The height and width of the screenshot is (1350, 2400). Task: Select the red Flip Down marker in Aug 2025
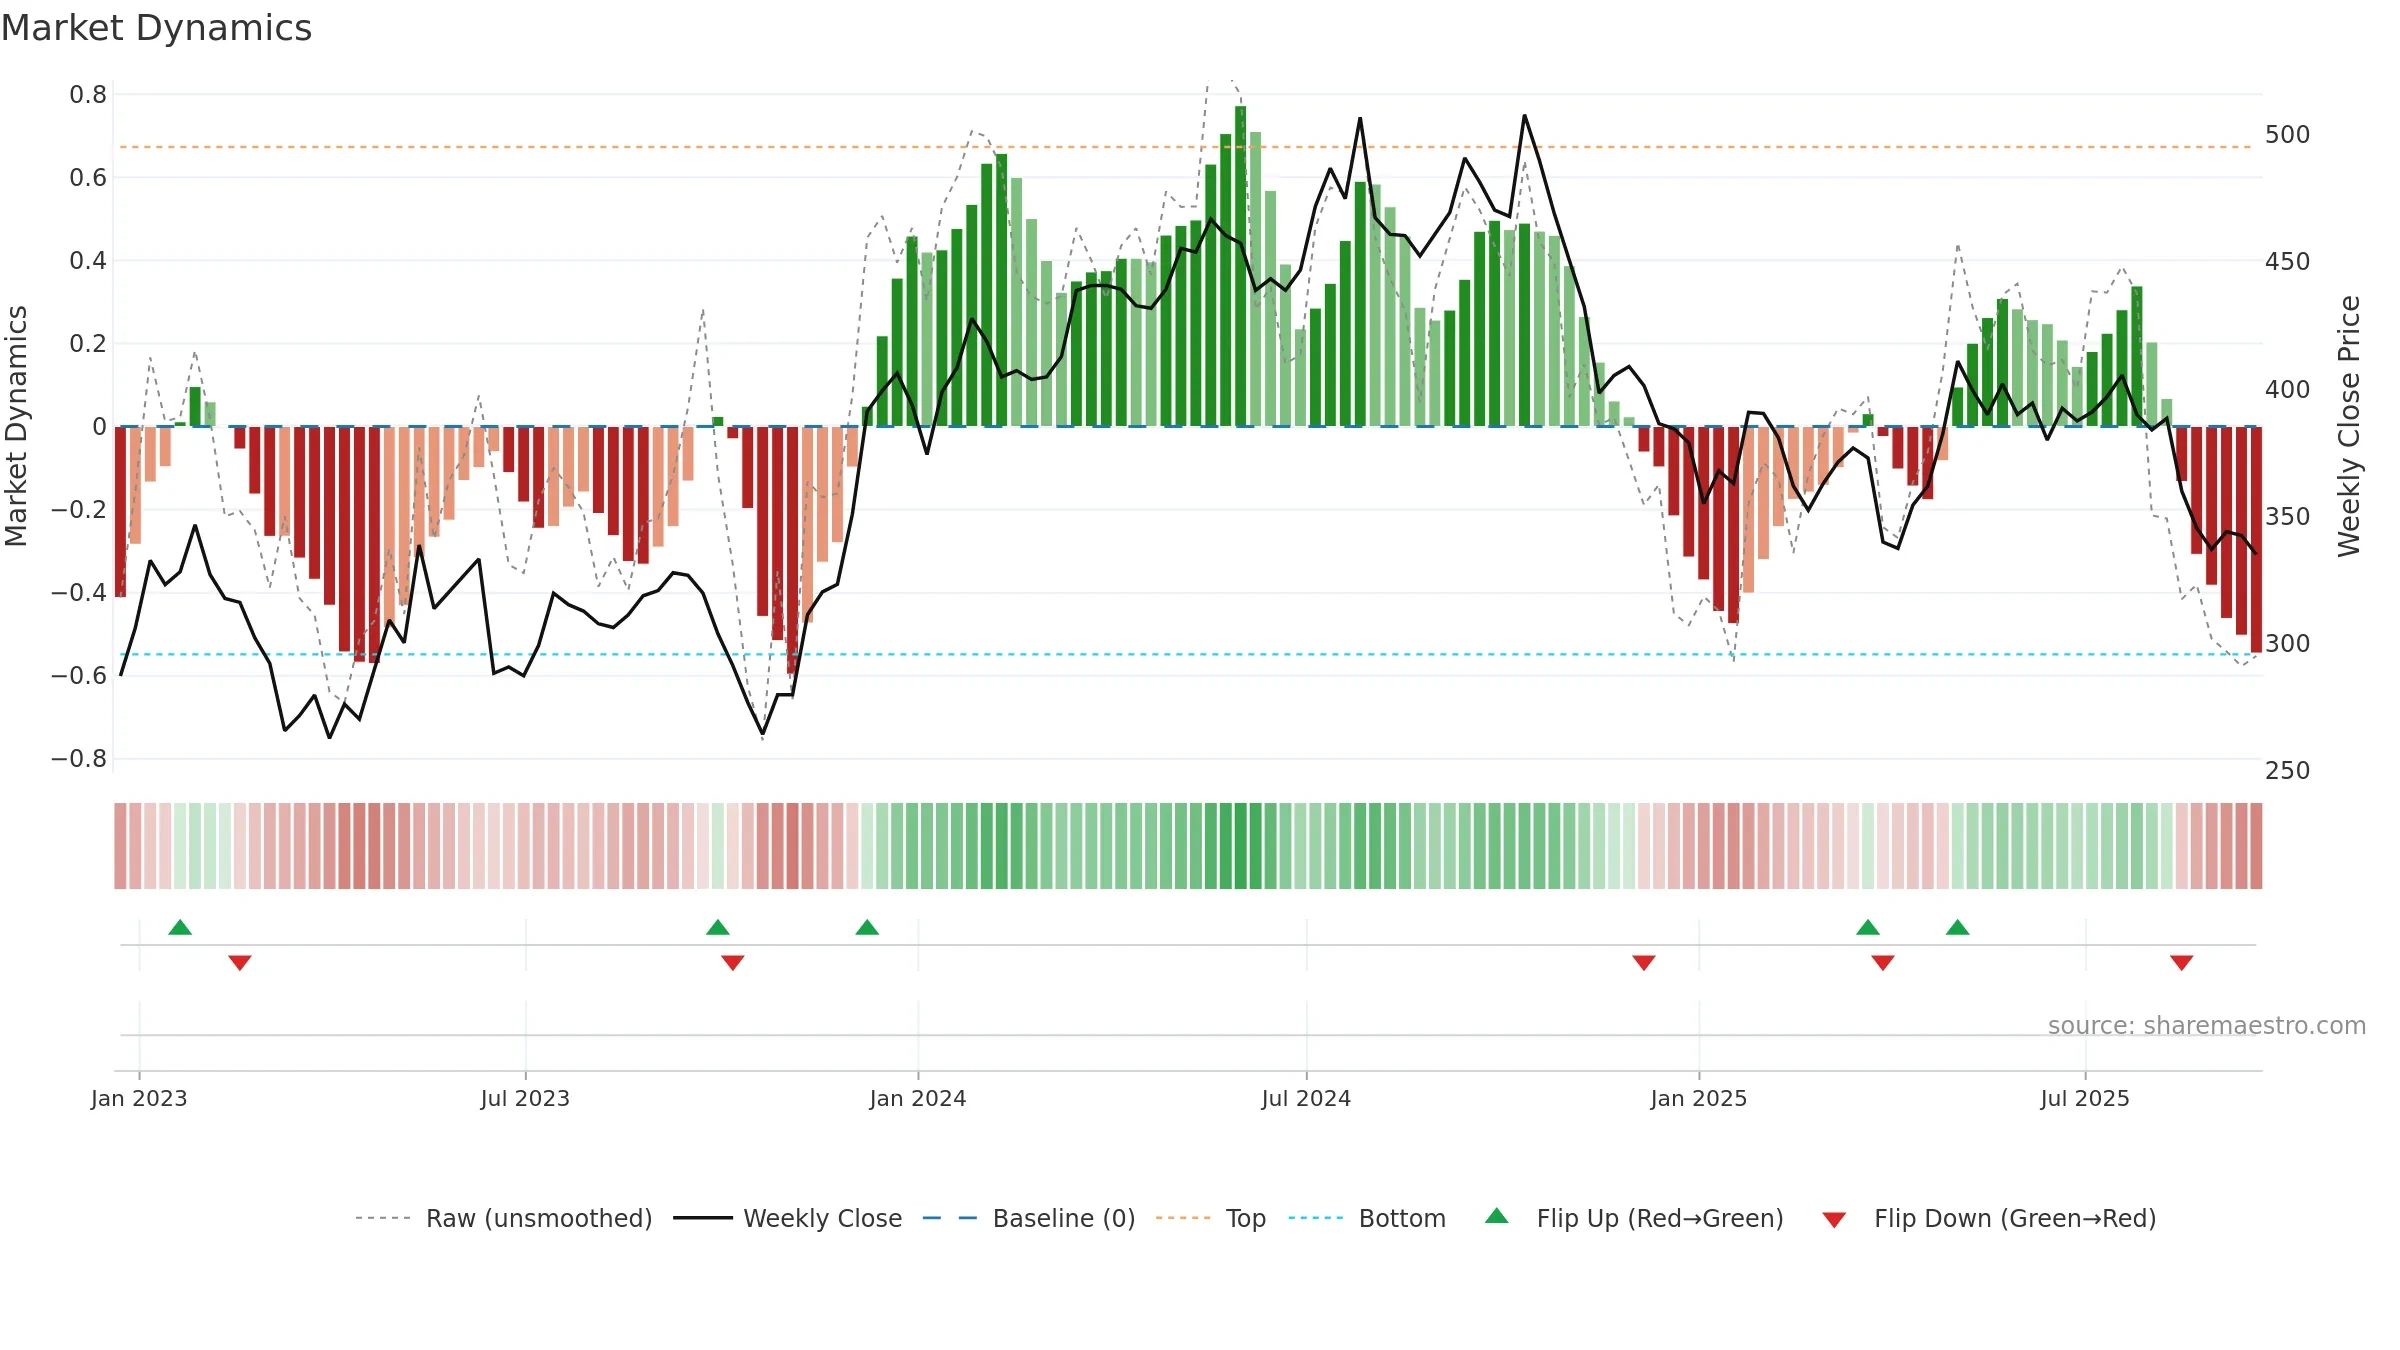2182,963
